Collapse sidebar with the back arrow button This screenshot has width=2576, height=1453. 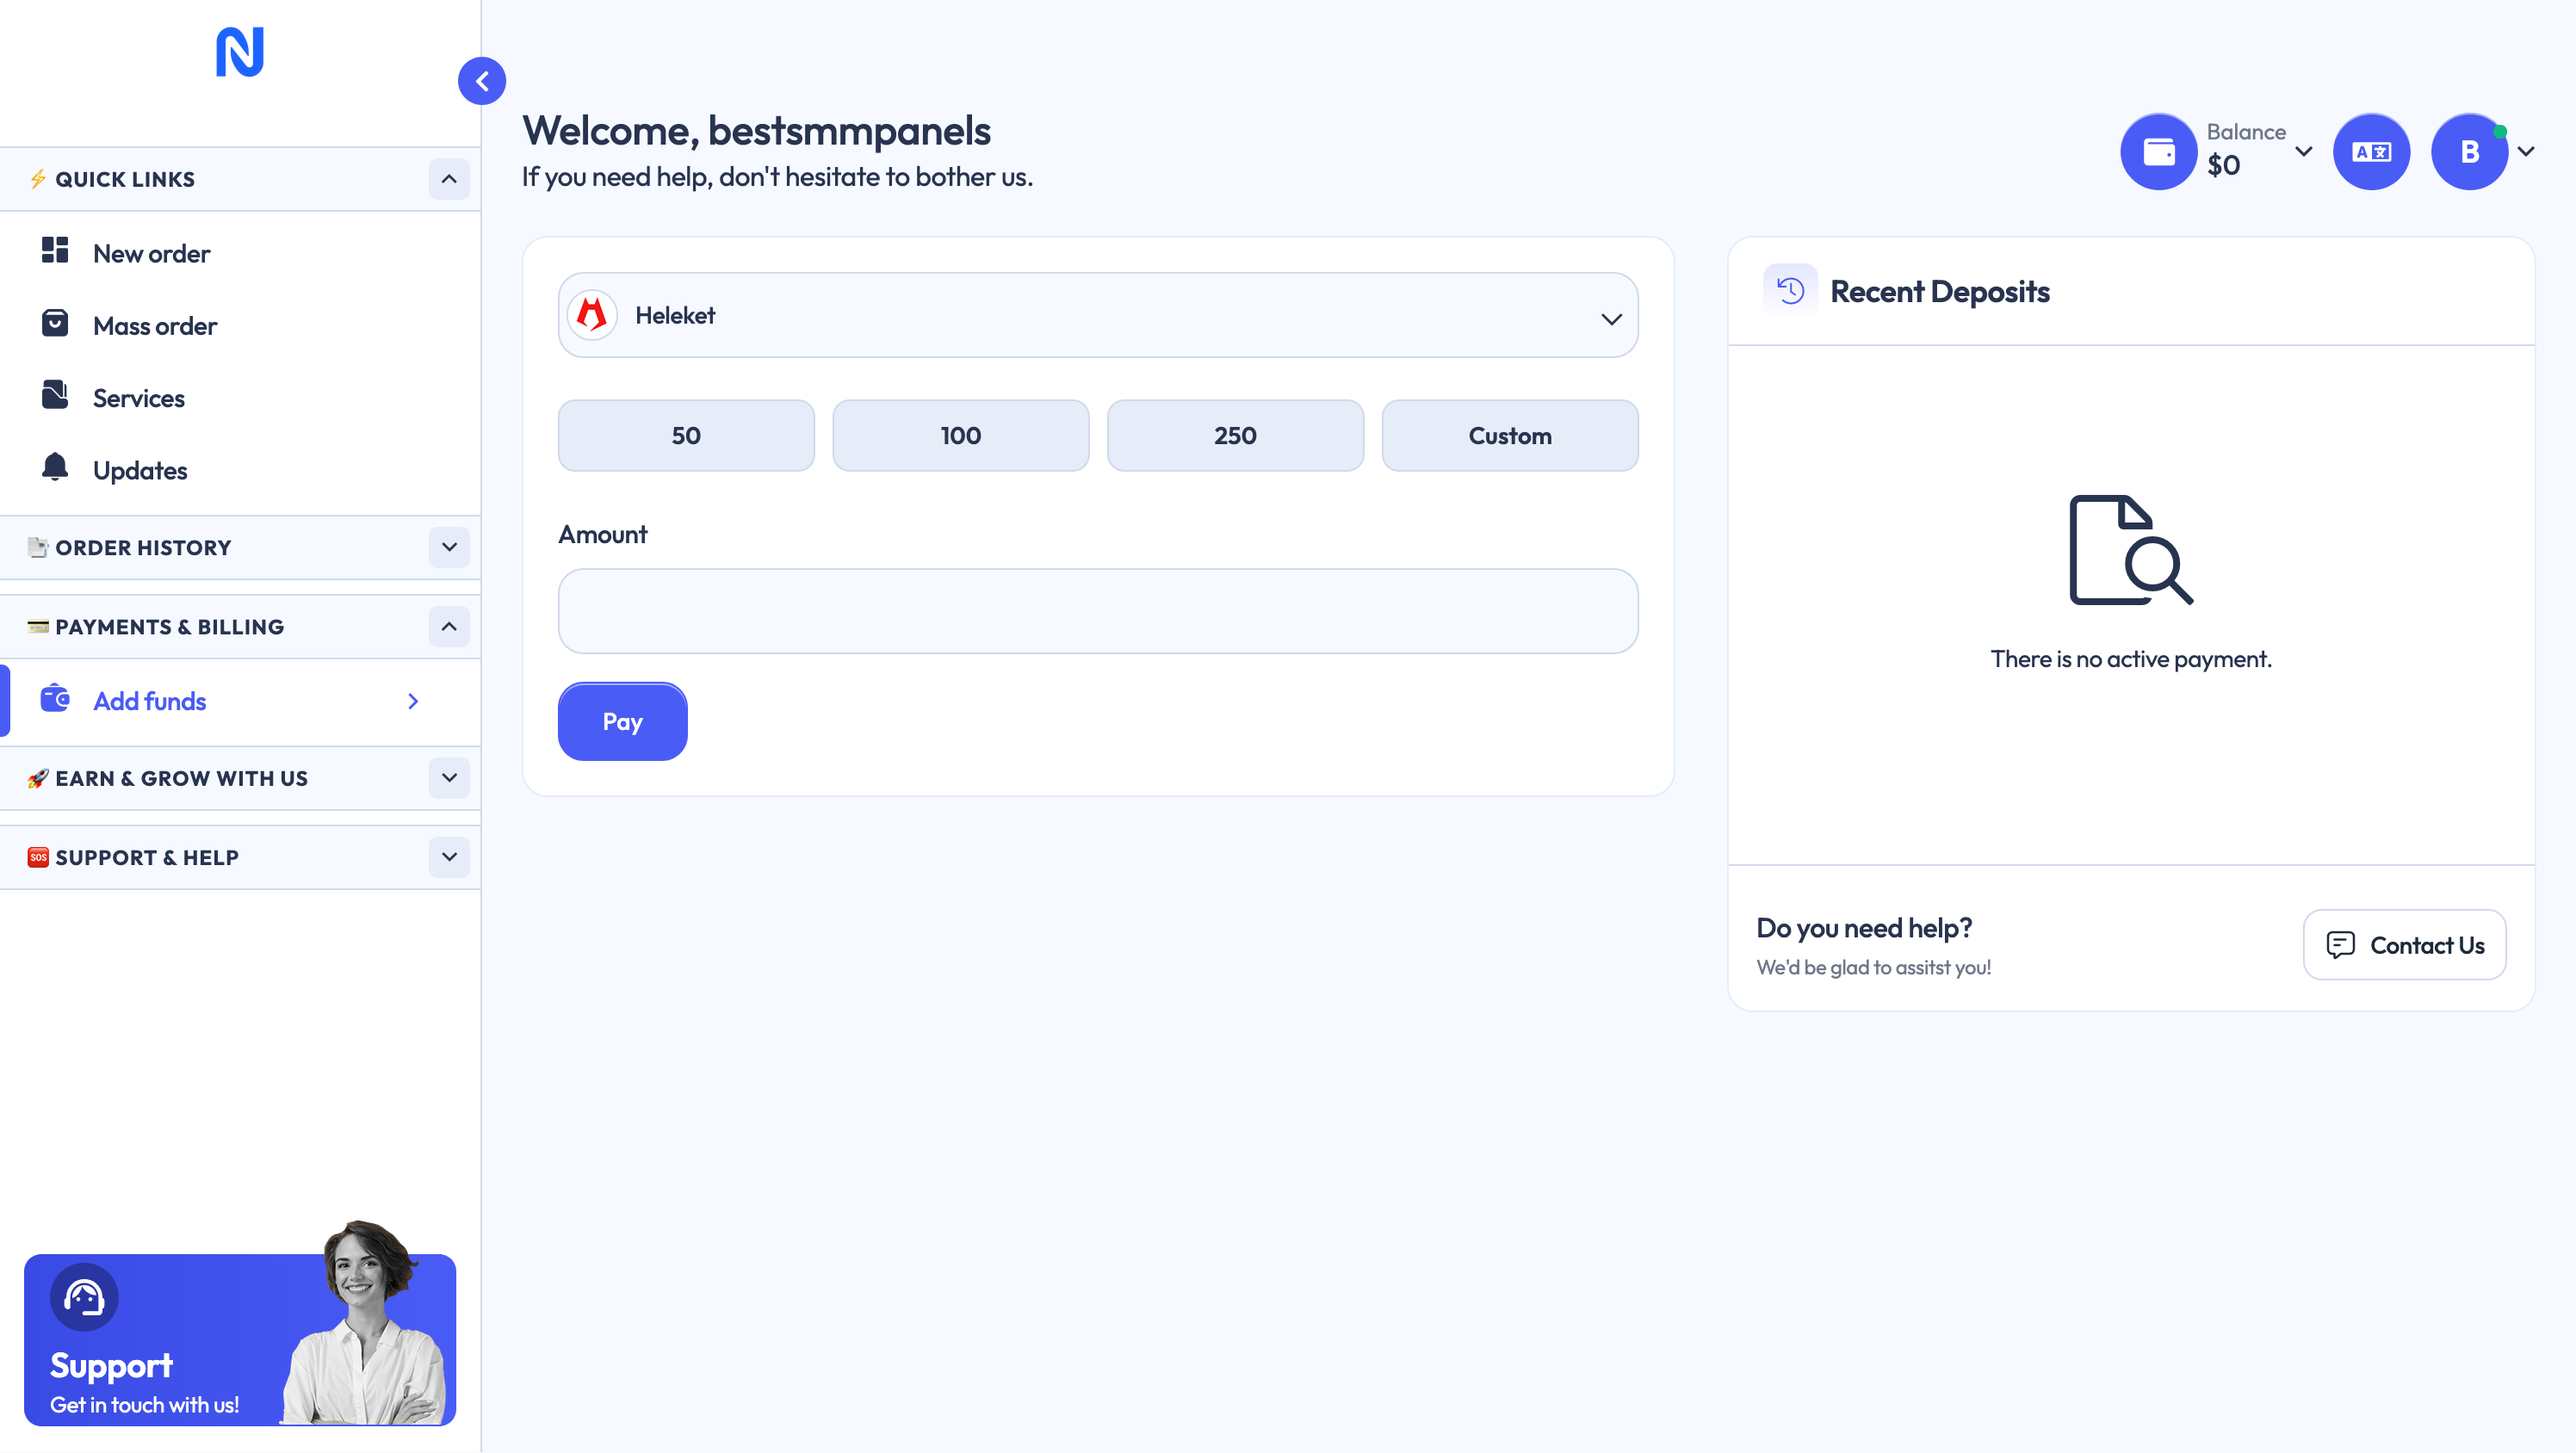click(x=482, y=81)
